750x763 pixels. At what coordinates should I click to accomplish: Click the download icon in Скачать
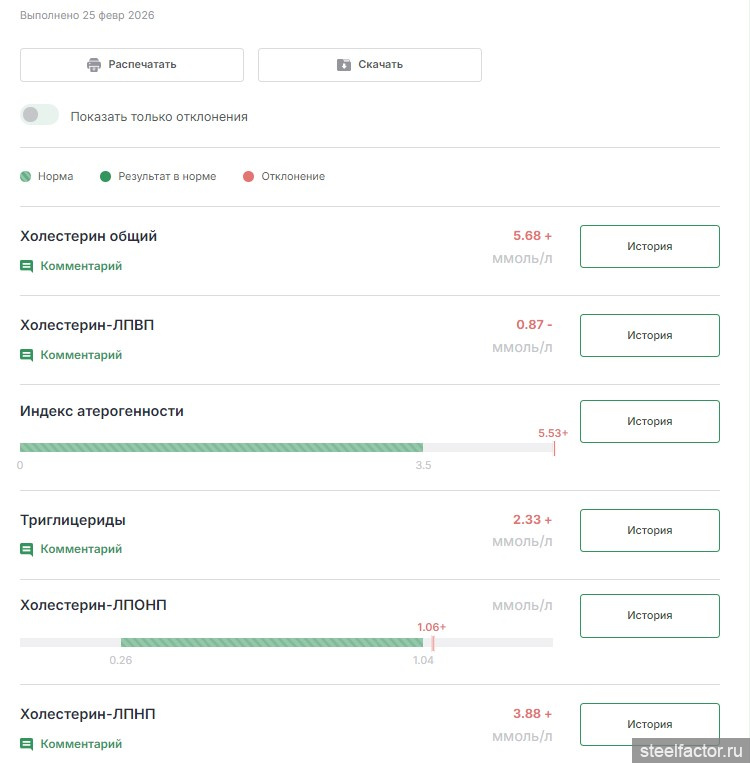pyautogui.click(x=344, y=65)
